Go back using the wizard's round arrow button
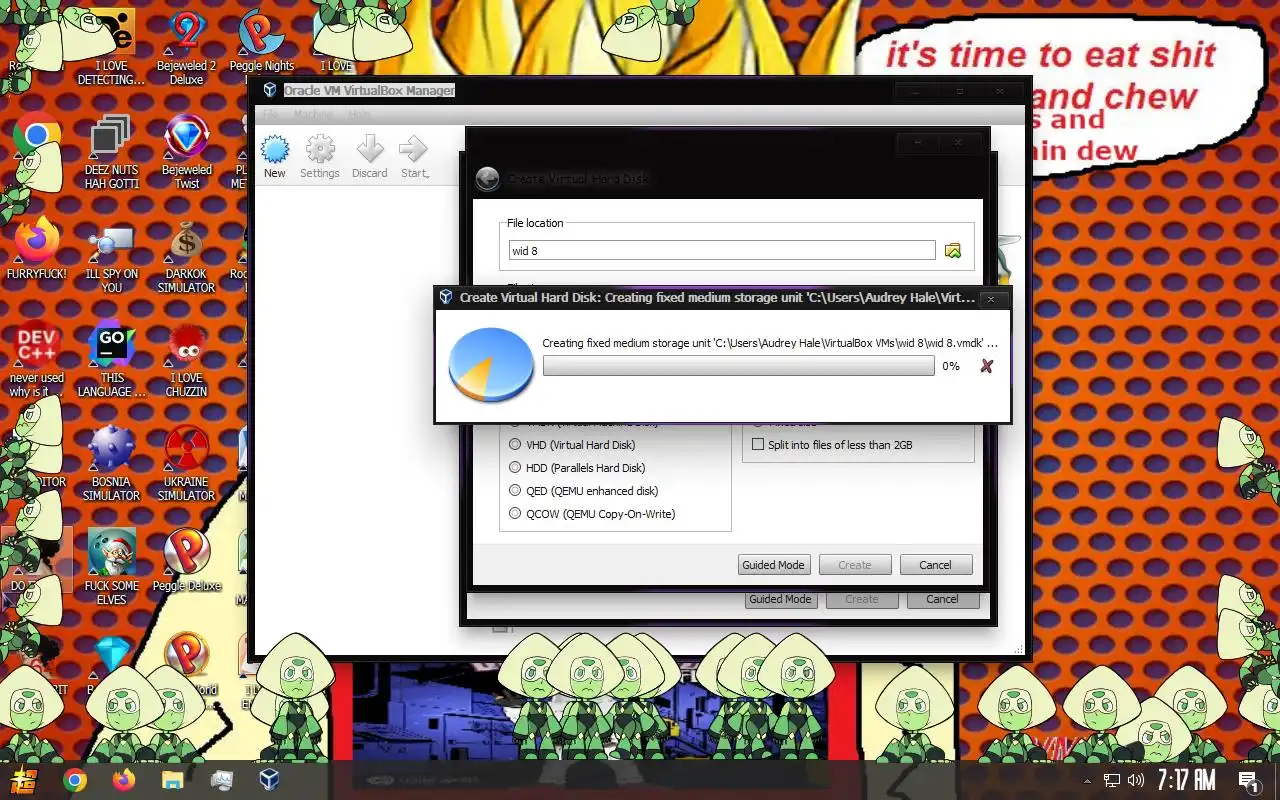Viewport: 1280px width, 800px height. tap(487, 179)
